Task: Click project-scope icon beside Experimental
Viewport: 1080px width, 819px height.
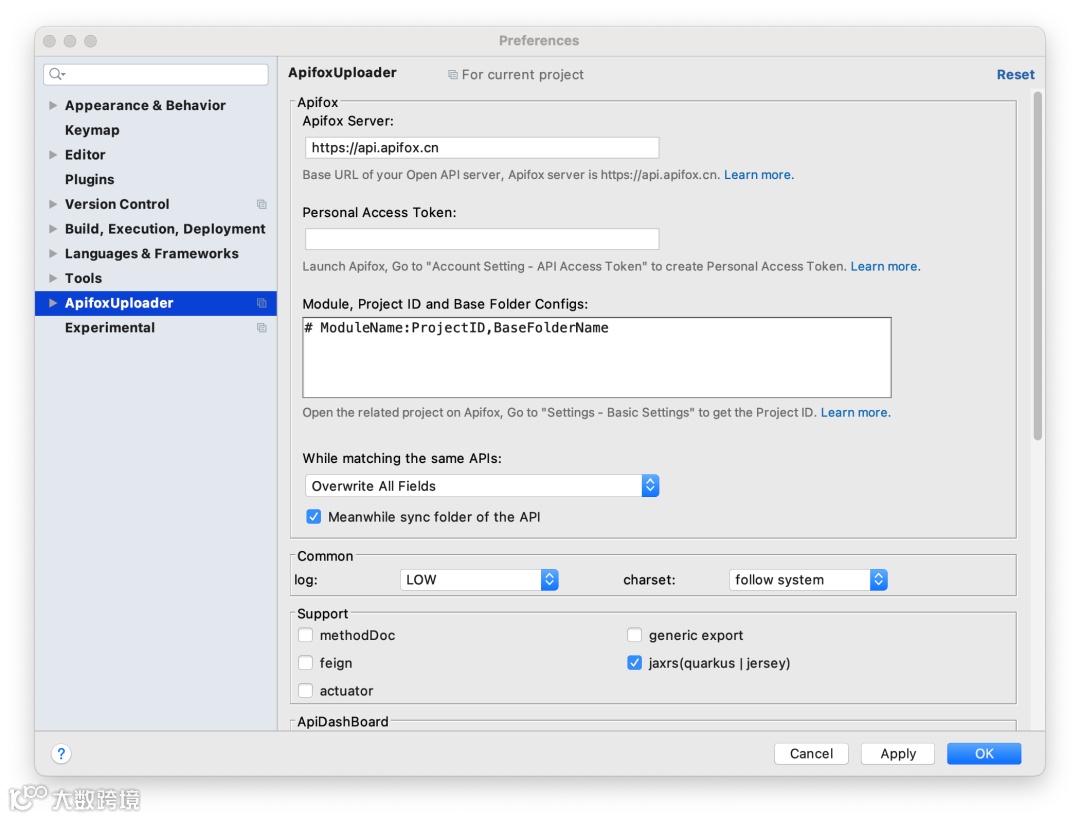Action: 262,328
